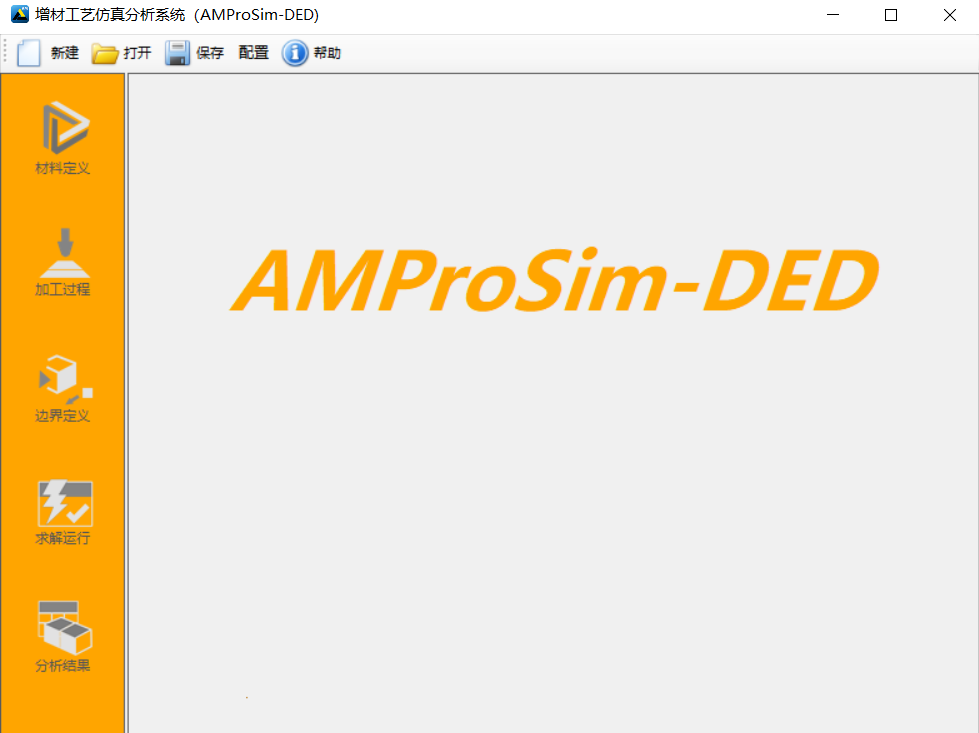Open the 分析结果 boxes icon

64,627
